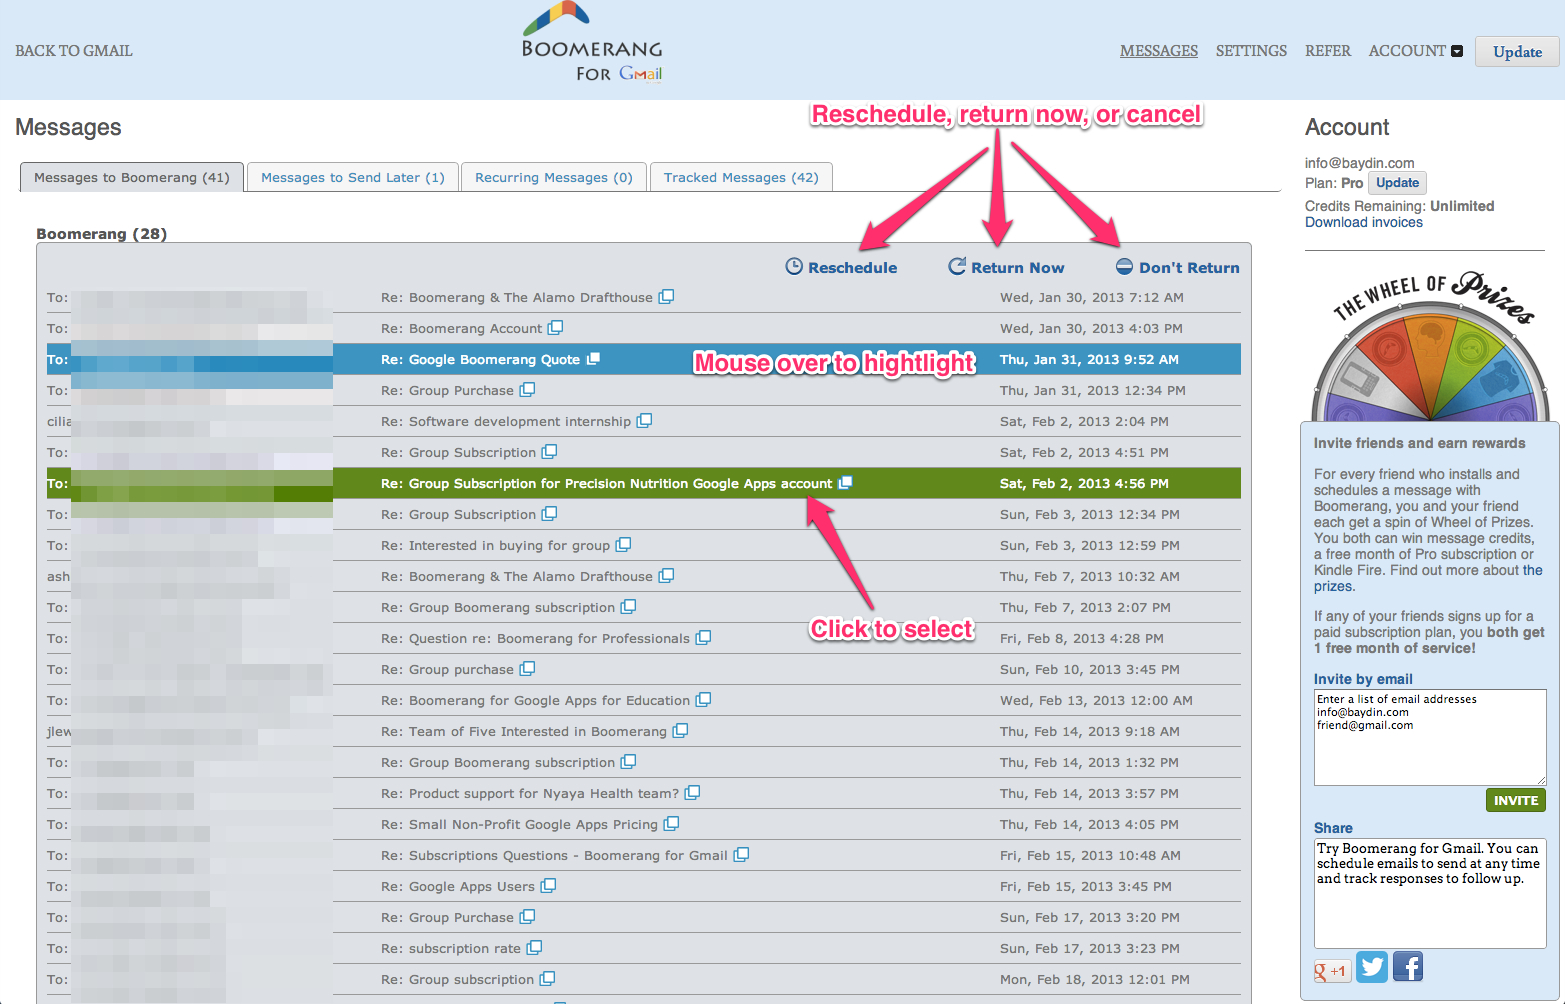The image size is (1565, 1004).
Task: Select Group Purchase row dated Feb 17
Action: point(644,917)
